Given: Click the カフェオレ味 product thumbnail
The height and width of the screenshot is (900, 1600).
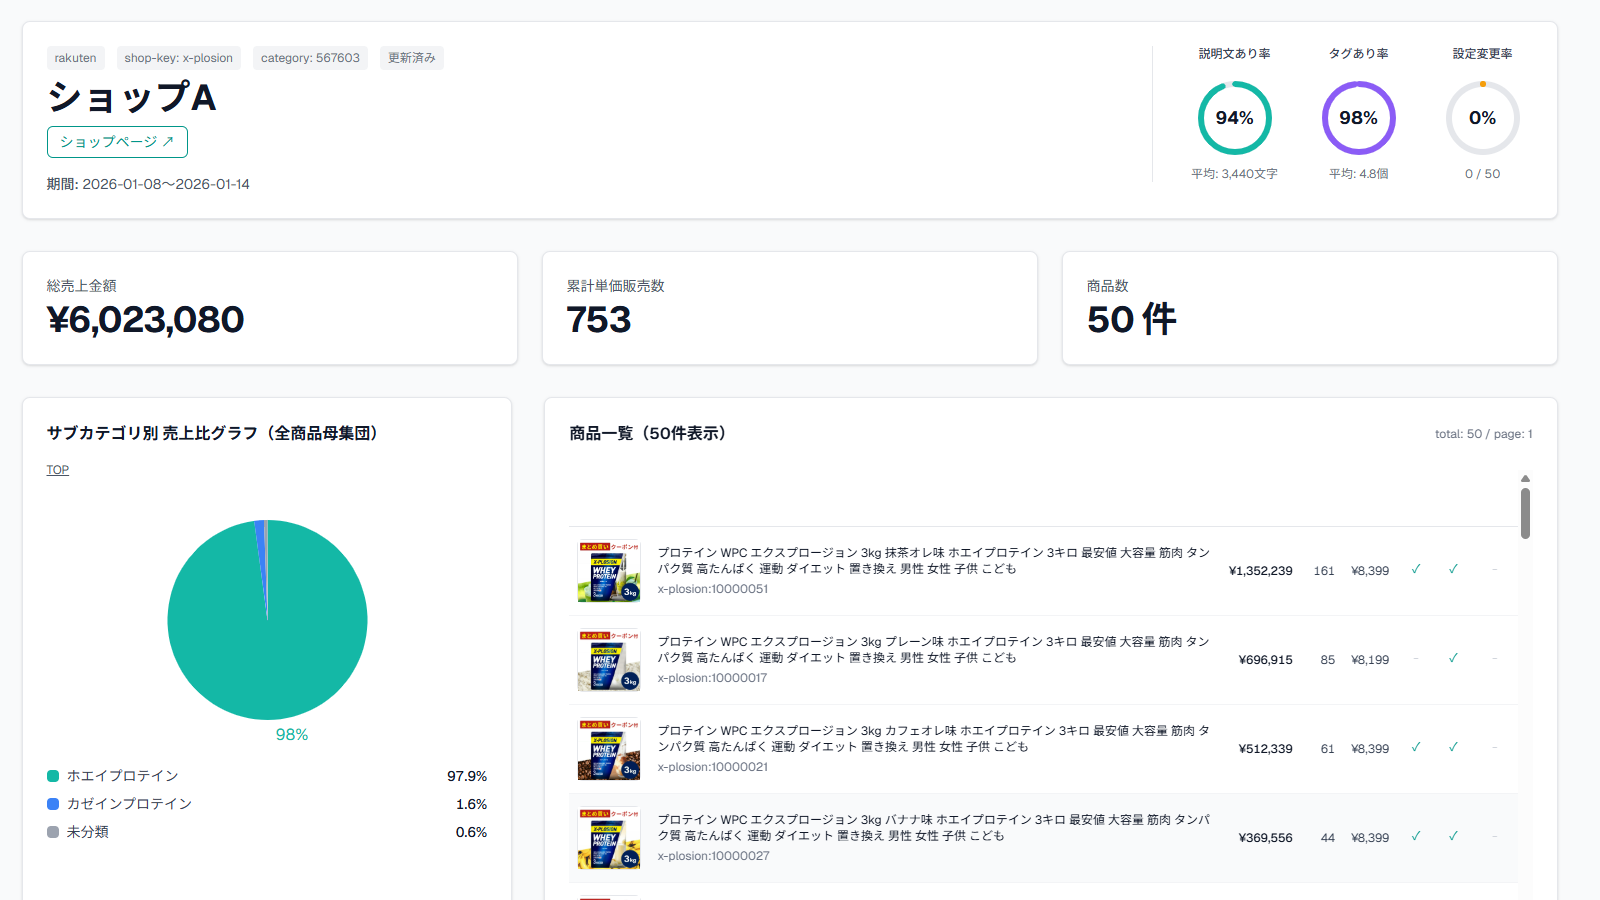Looking at the screenshot, I should tap(609, 749).
